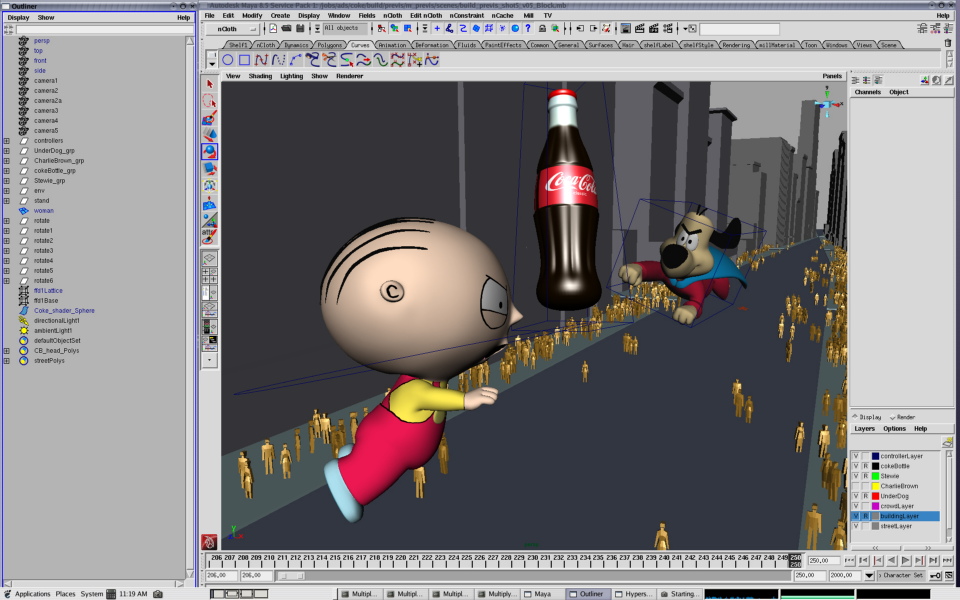Toggle visibility V box of crowdLayer
The image size is (960, 600).
coord(855,506)
